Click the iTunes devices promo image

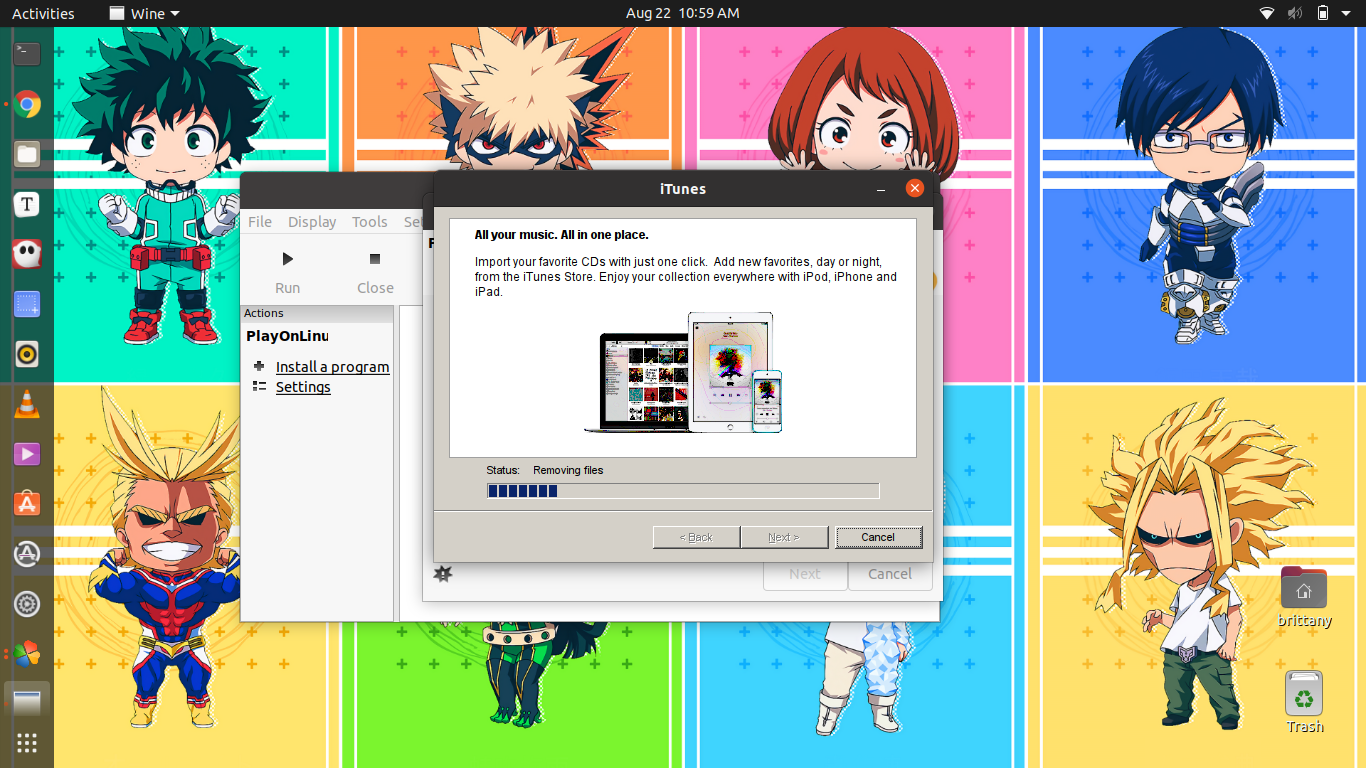[x=683, y=372]
